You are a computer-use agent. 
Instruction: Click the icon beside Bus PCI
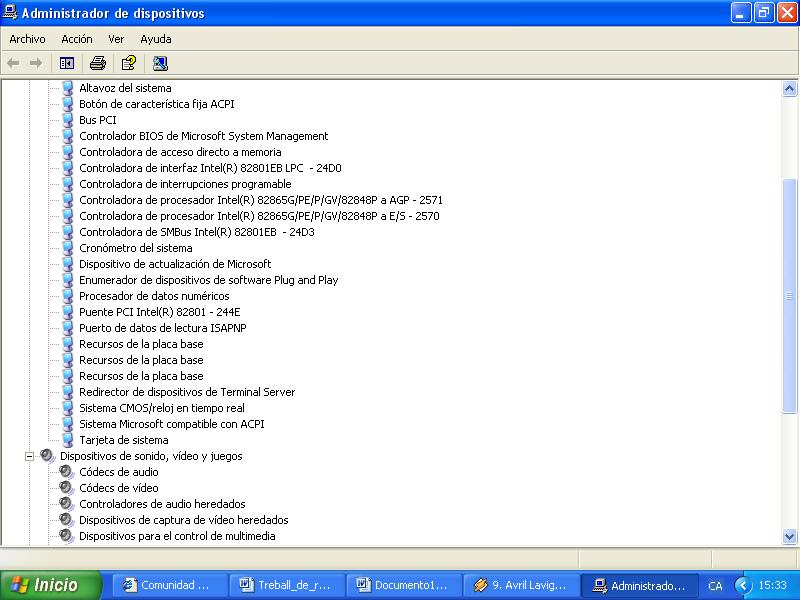coord(67,120)
